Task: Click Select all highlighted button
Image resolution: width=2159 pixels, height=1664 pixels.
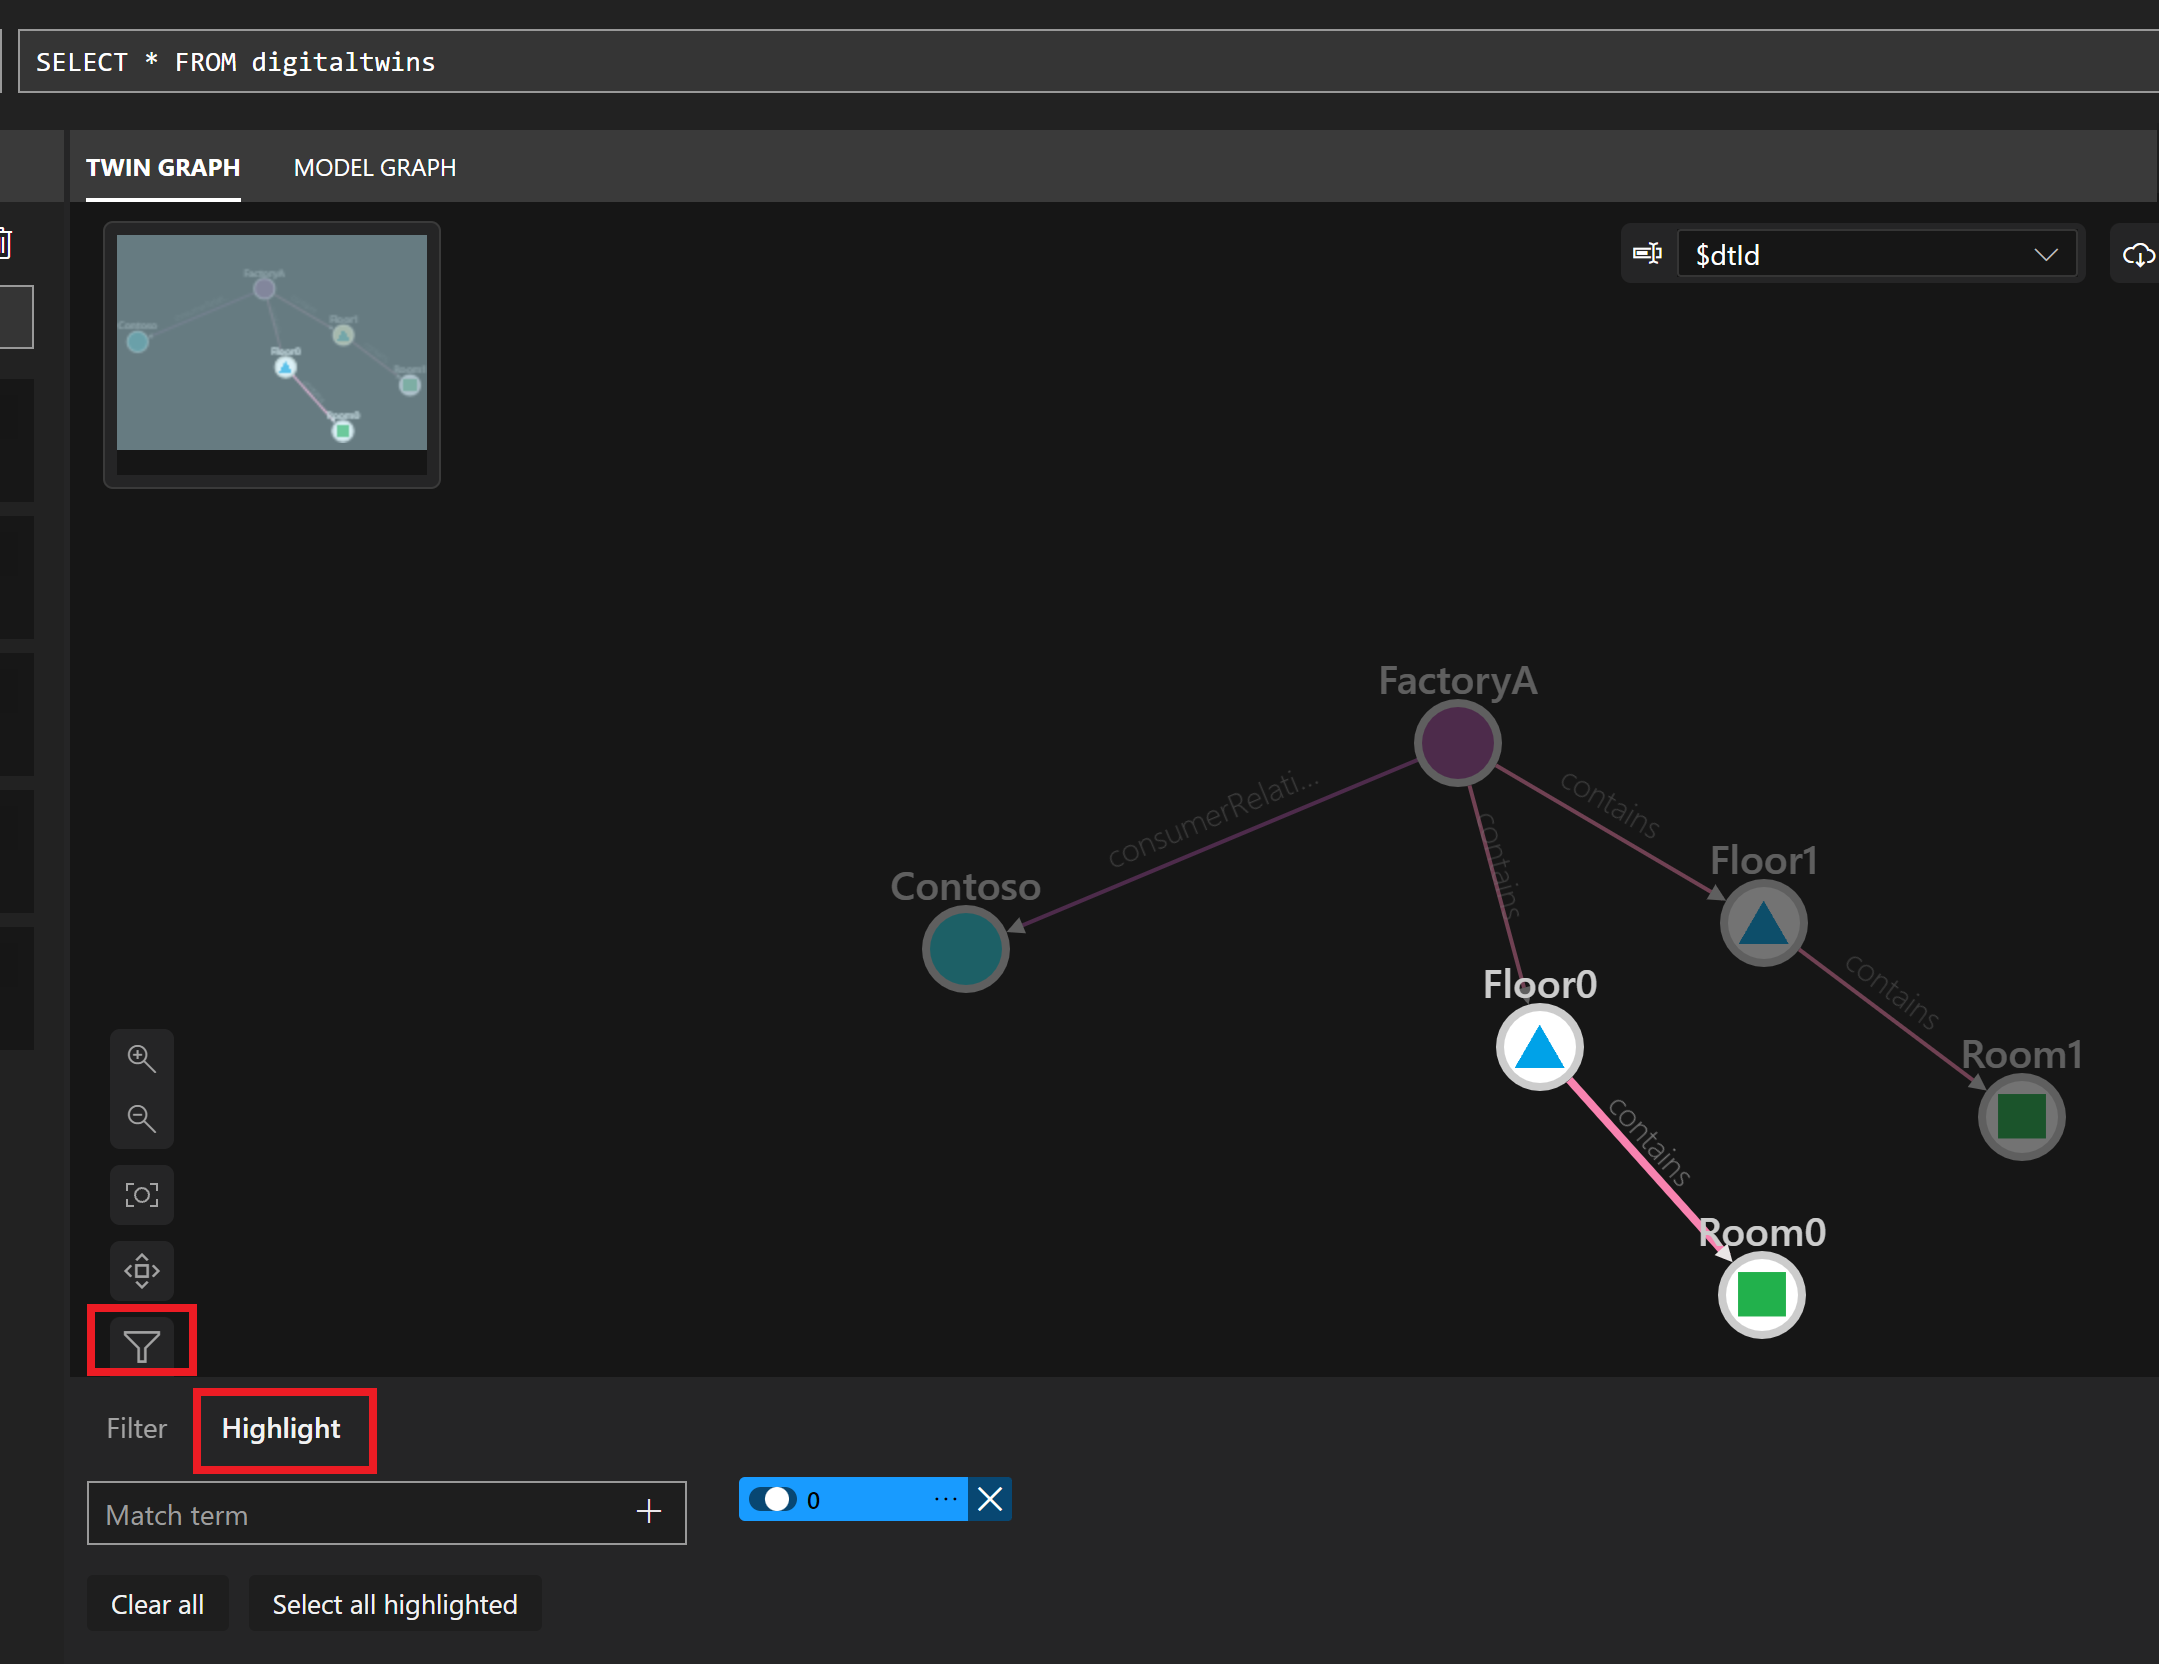Action: coord(394,1604)
